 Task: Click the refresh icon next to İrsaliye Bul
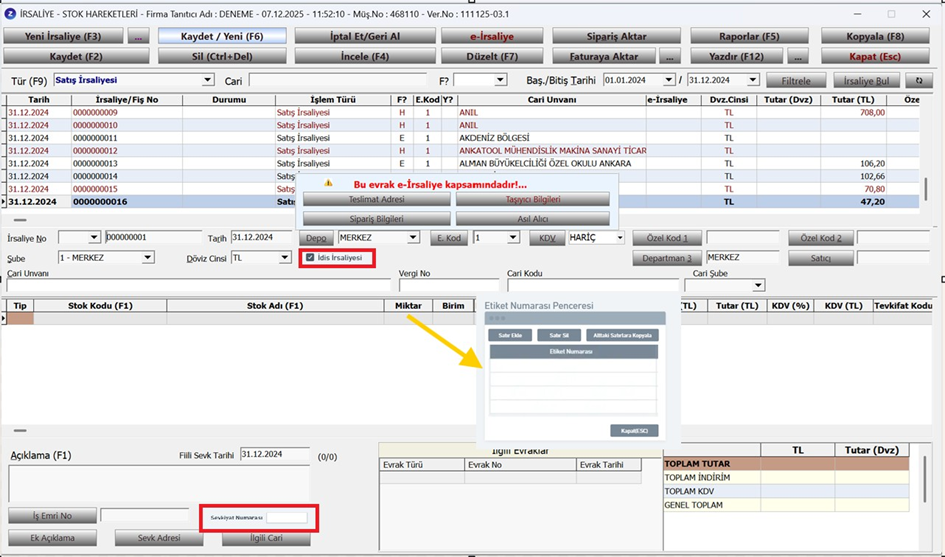click(x=918, y=81)
